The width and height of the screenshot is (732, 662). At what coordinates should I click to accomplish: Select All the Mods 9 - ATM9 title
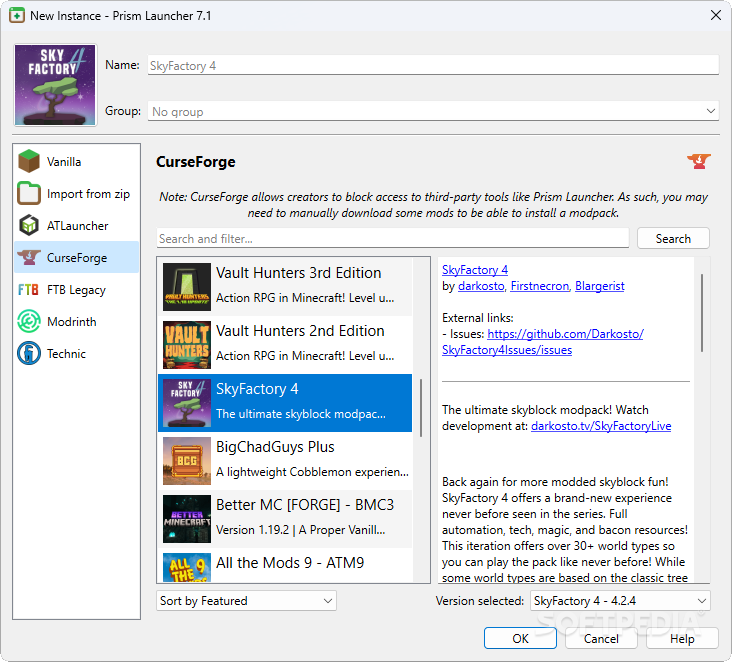pos(290,563)
